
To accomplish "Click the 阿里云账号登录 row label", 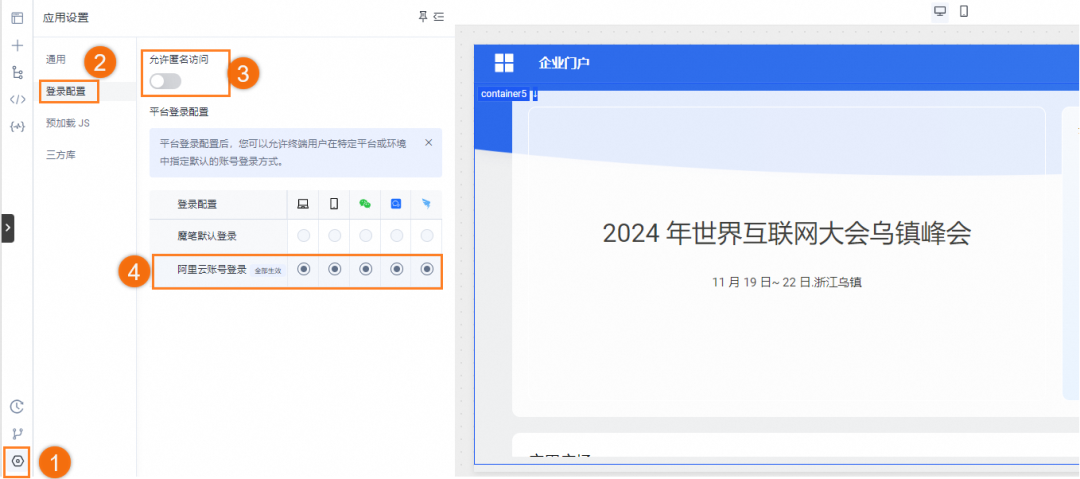I will point(212,269).
